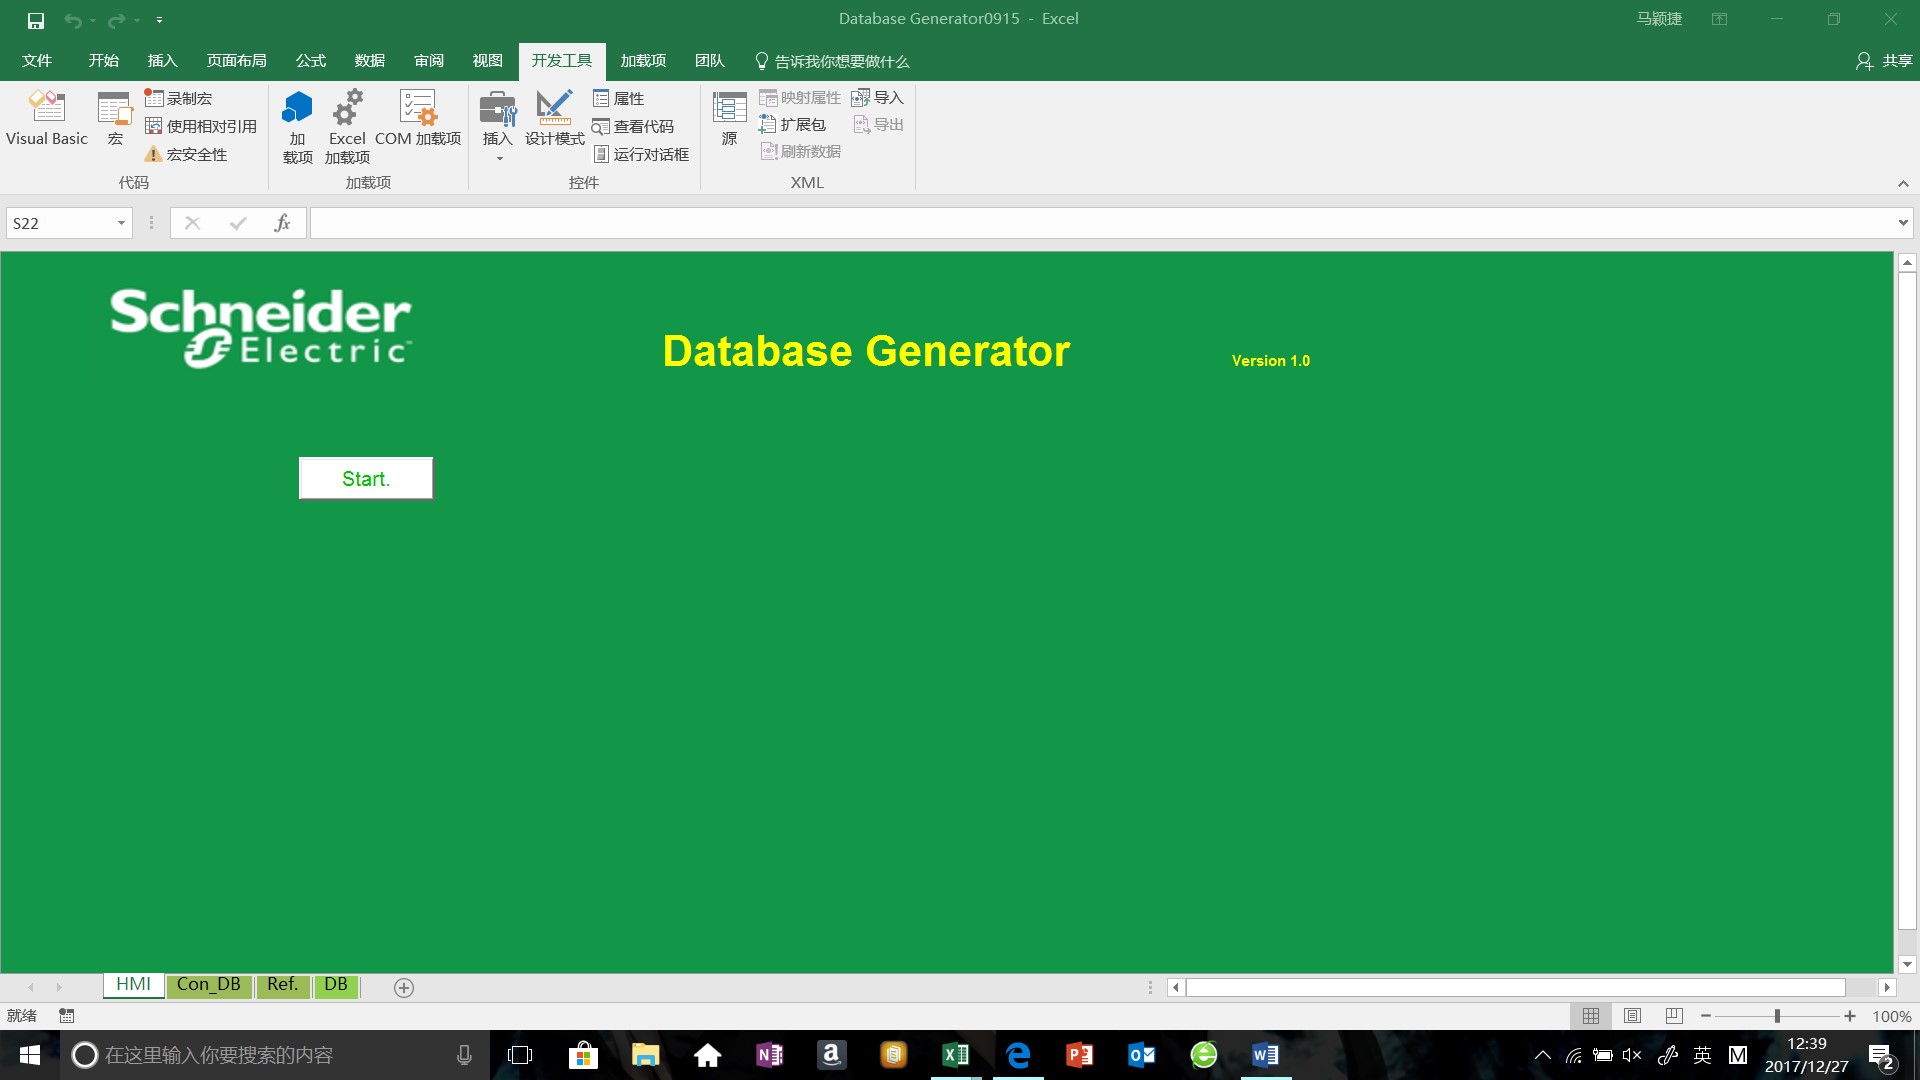Open the Visual Basic editor
Image resolution: width=1920 pixels, height=1080 pixels.
[47, 118]
